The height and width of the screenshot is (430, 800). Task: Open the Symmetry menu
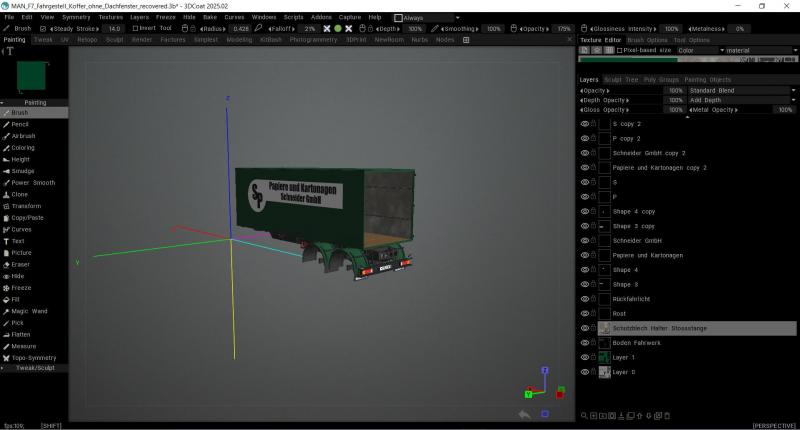click(75, 17)
